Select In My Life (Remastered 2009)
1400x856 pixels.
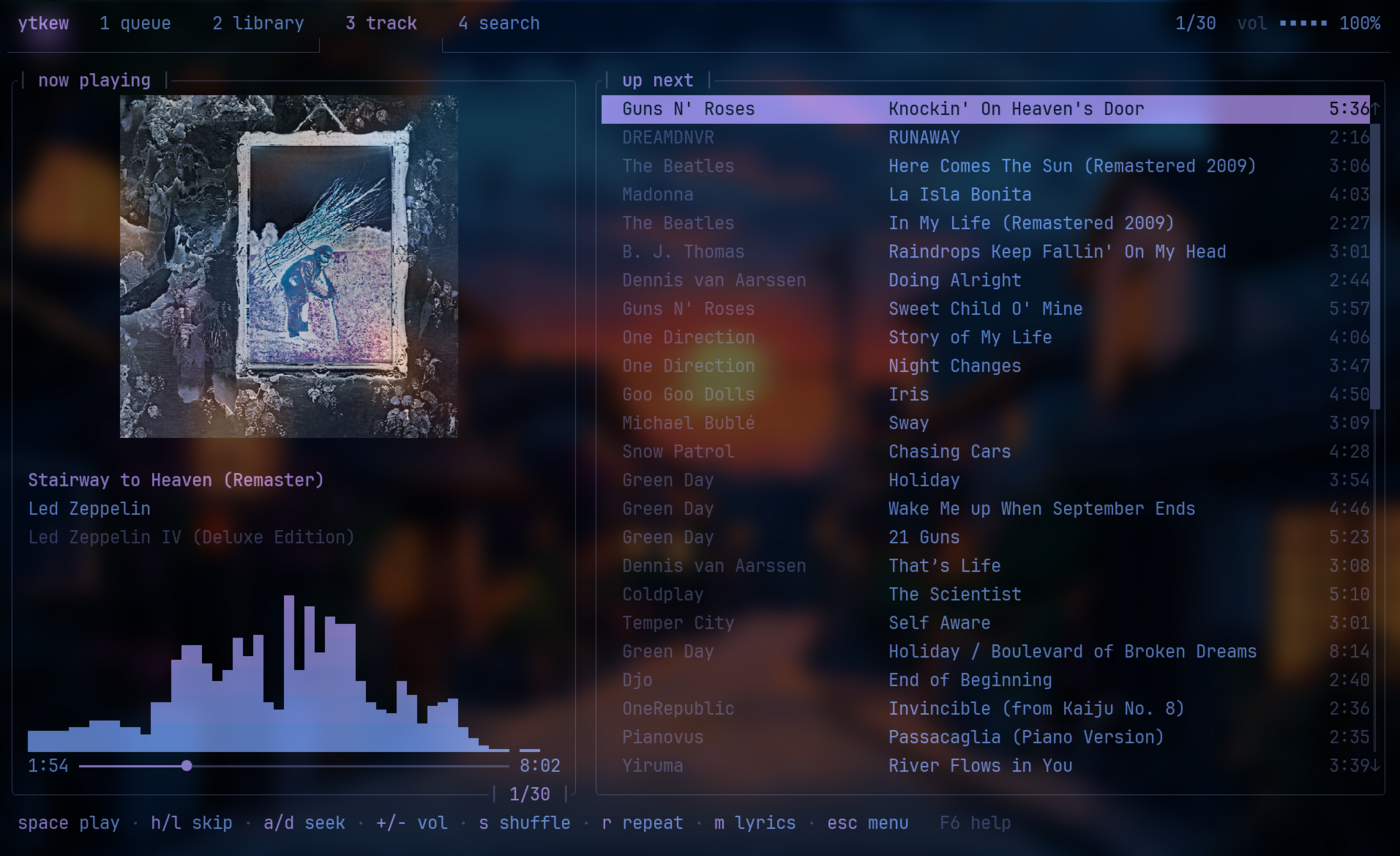click(x=985, y=223)
